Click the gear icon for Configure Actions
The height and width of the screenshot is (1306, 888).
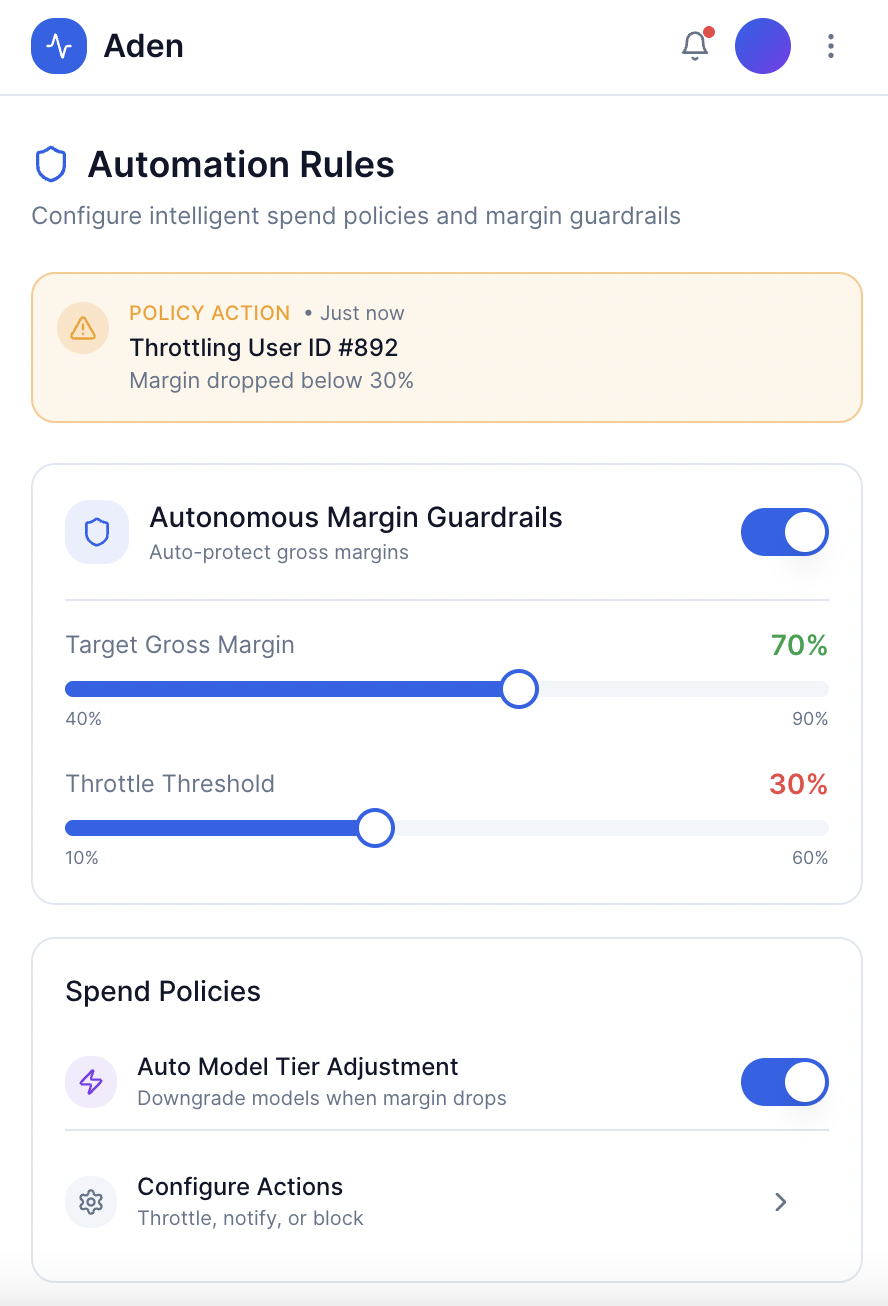click(91, 1201)
